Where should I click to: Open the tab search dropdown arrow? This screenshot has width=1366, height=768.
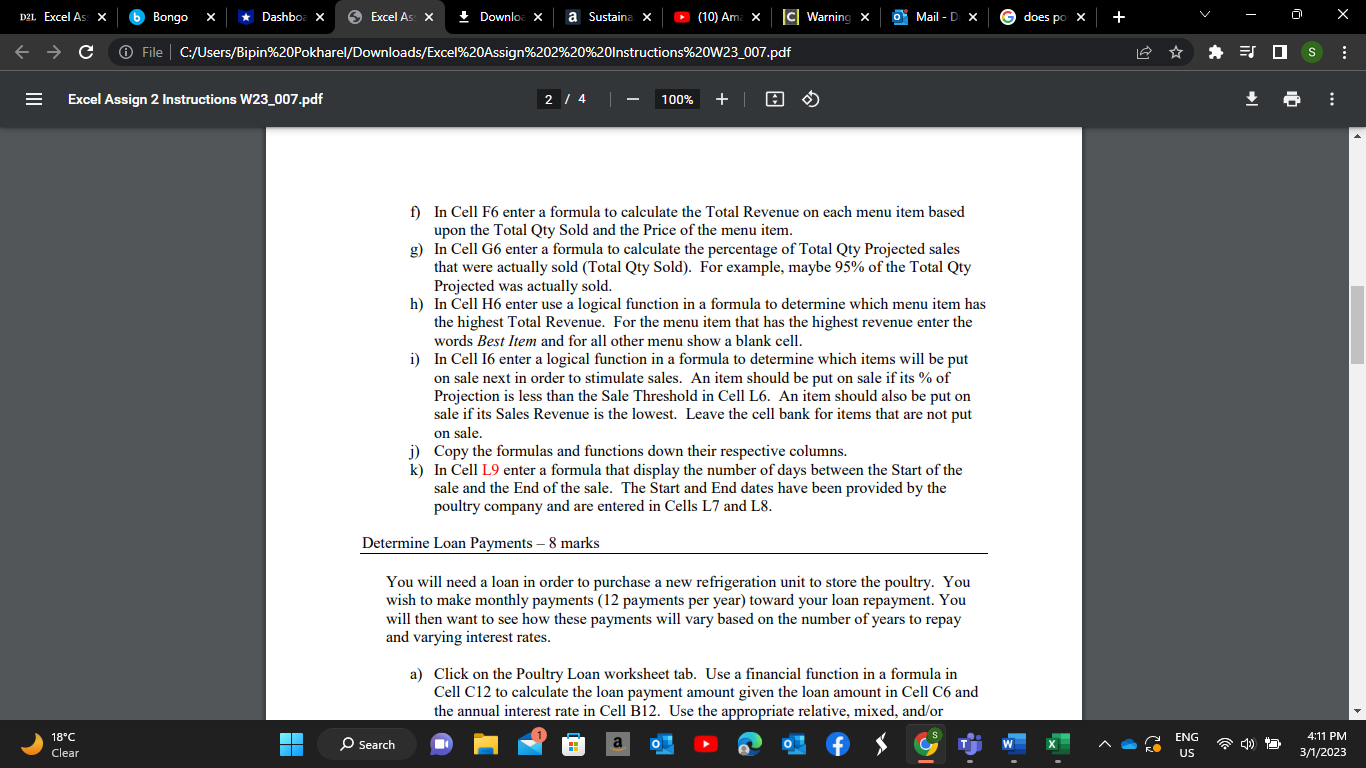point(1203,17)
